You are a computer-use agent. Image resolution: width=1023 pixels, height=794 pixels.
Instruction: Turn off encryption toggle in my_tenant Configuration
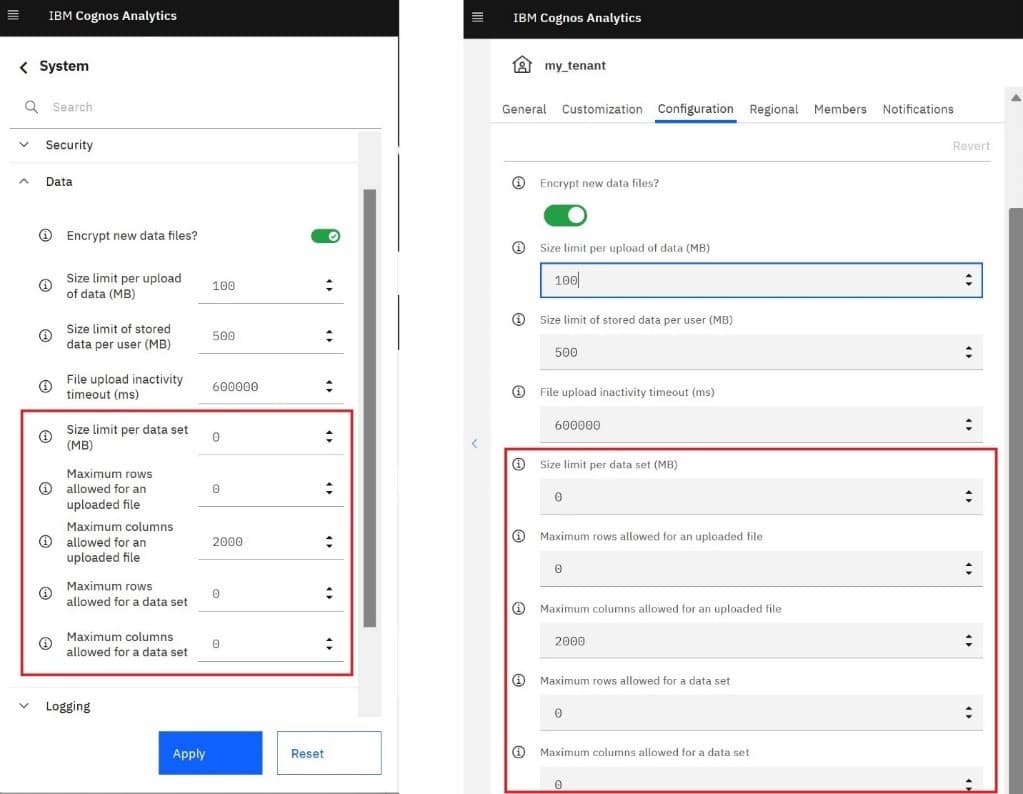click(x=565, y=215)
